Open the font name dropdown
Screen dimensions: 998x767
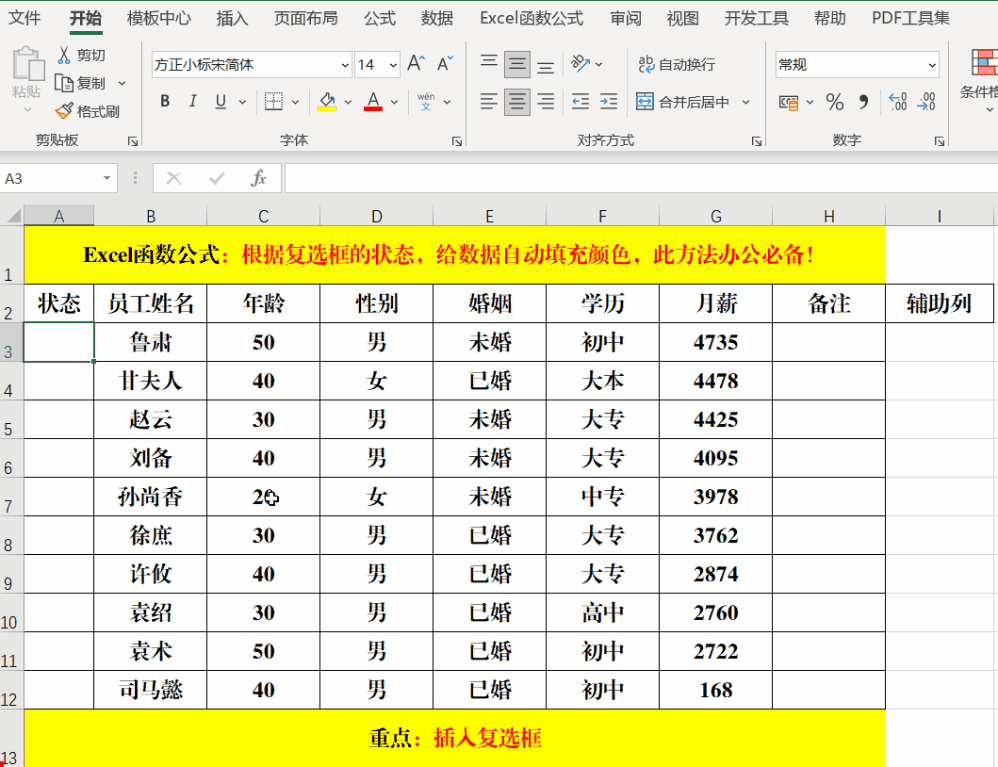344,64
